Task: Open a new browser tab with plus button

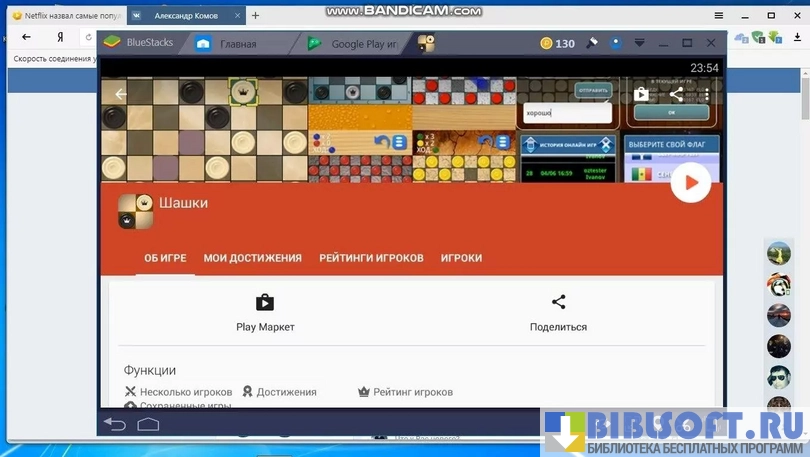Action: point(256,15)
